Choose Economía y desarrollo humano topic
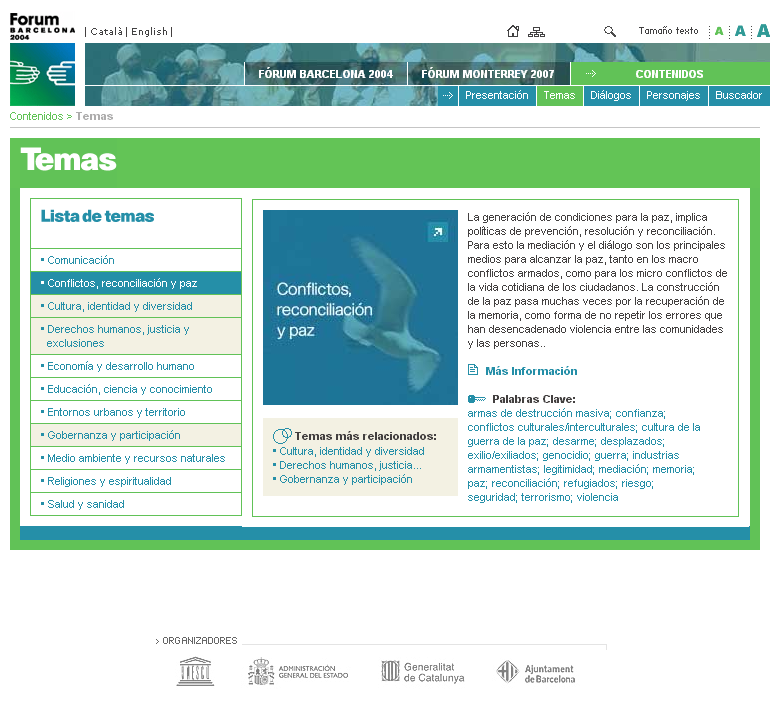Viewport: 771px width, 725px height. pyautogui.click(x=120, y=366)
